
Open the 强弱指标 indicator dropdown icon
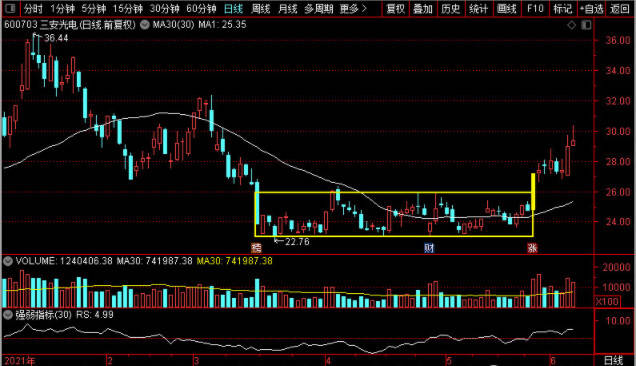pyautogui.click(x=8, y=314)
